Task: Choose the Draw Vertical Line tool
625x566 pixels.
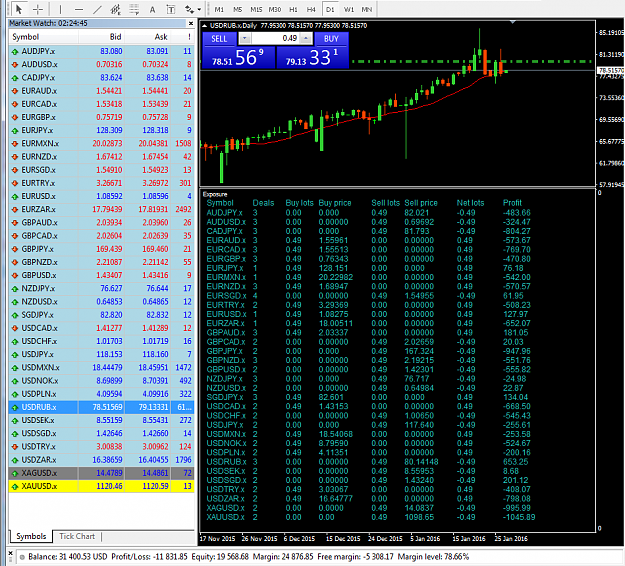Action: (61, 9)
